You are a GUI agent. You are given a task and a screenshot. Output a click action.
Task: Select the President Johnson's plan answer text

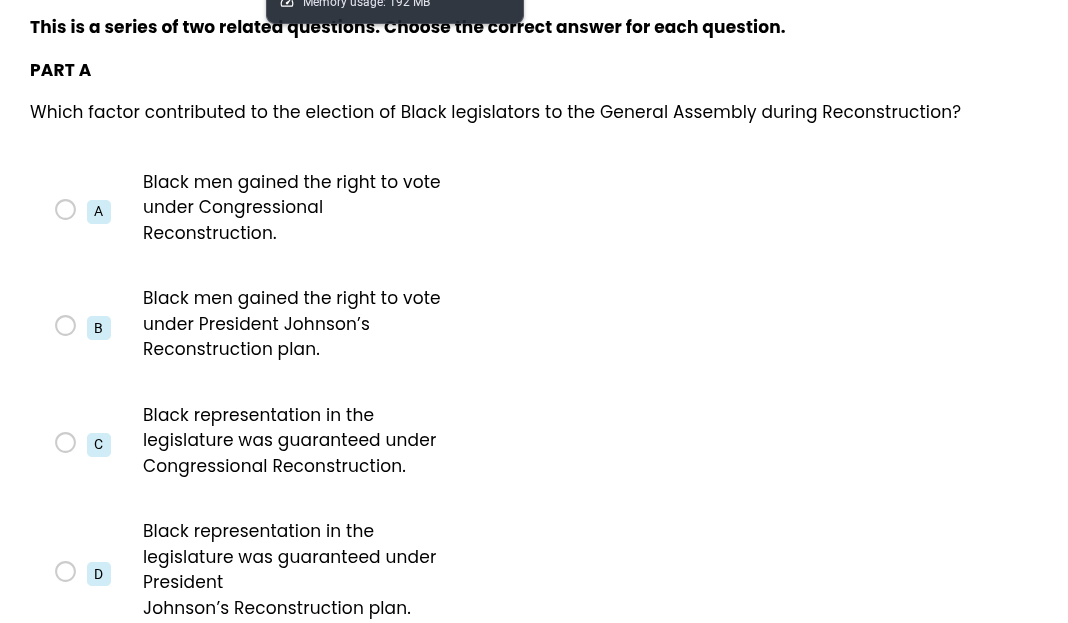291,323
